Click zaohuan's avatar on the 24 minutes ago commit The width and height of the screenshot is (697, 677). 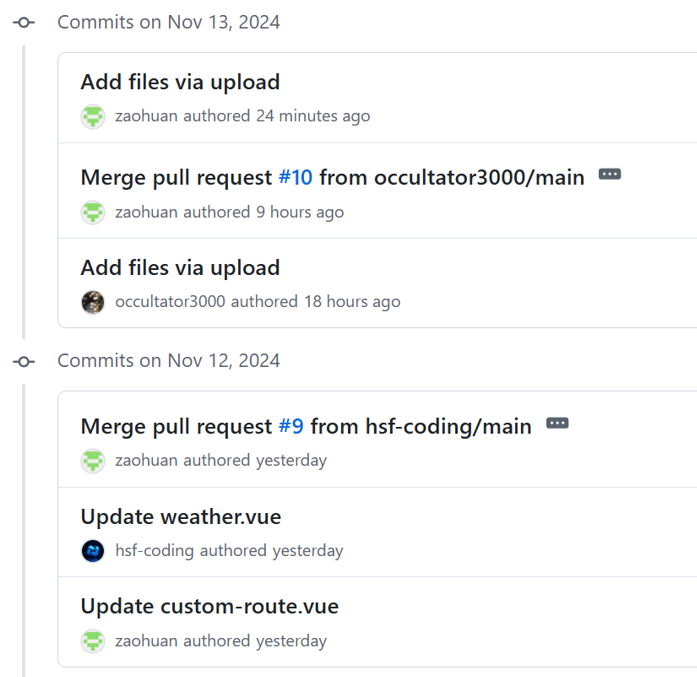point(93,116)
